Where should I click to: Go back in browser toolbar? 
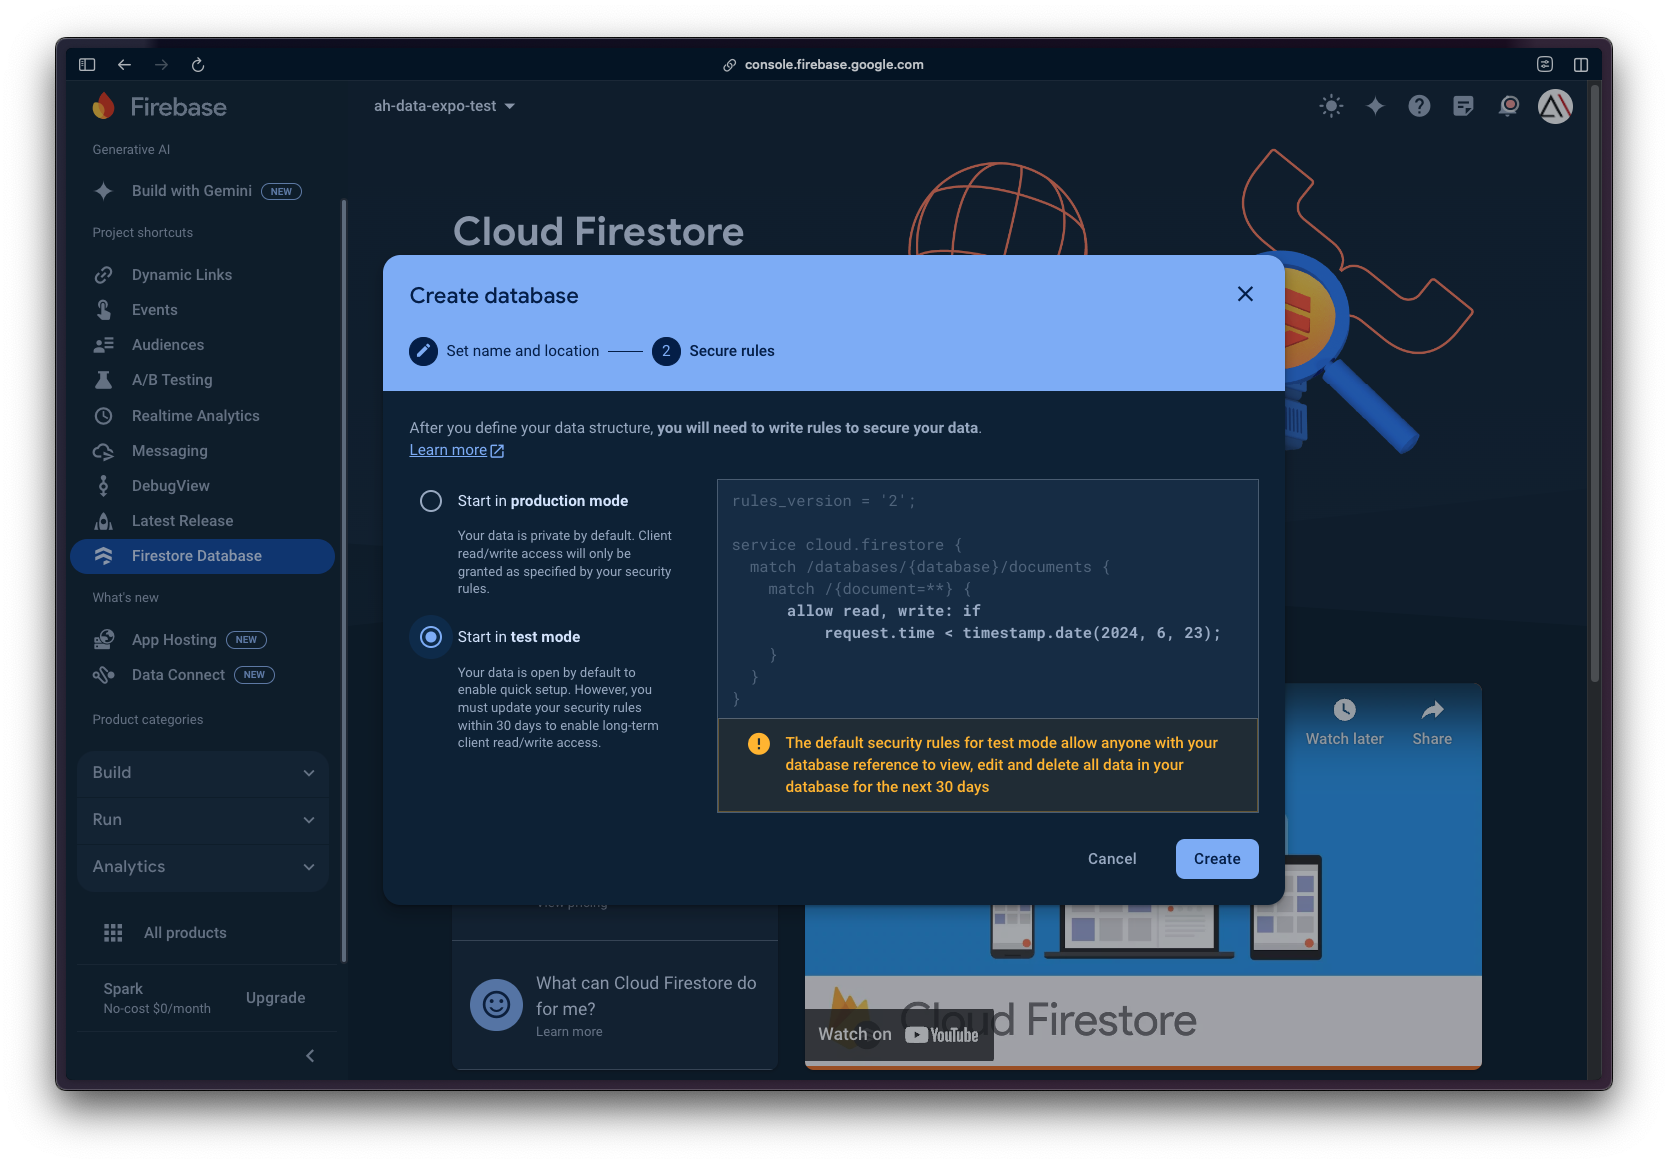tap(124, 65)
